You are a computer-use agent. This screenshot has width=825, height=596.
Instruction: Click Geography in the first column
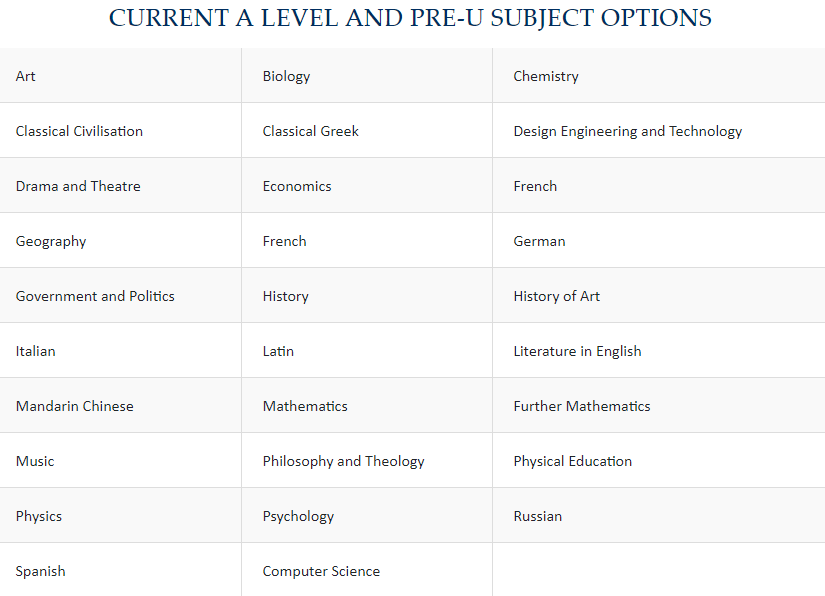click(x=51, y=242)
